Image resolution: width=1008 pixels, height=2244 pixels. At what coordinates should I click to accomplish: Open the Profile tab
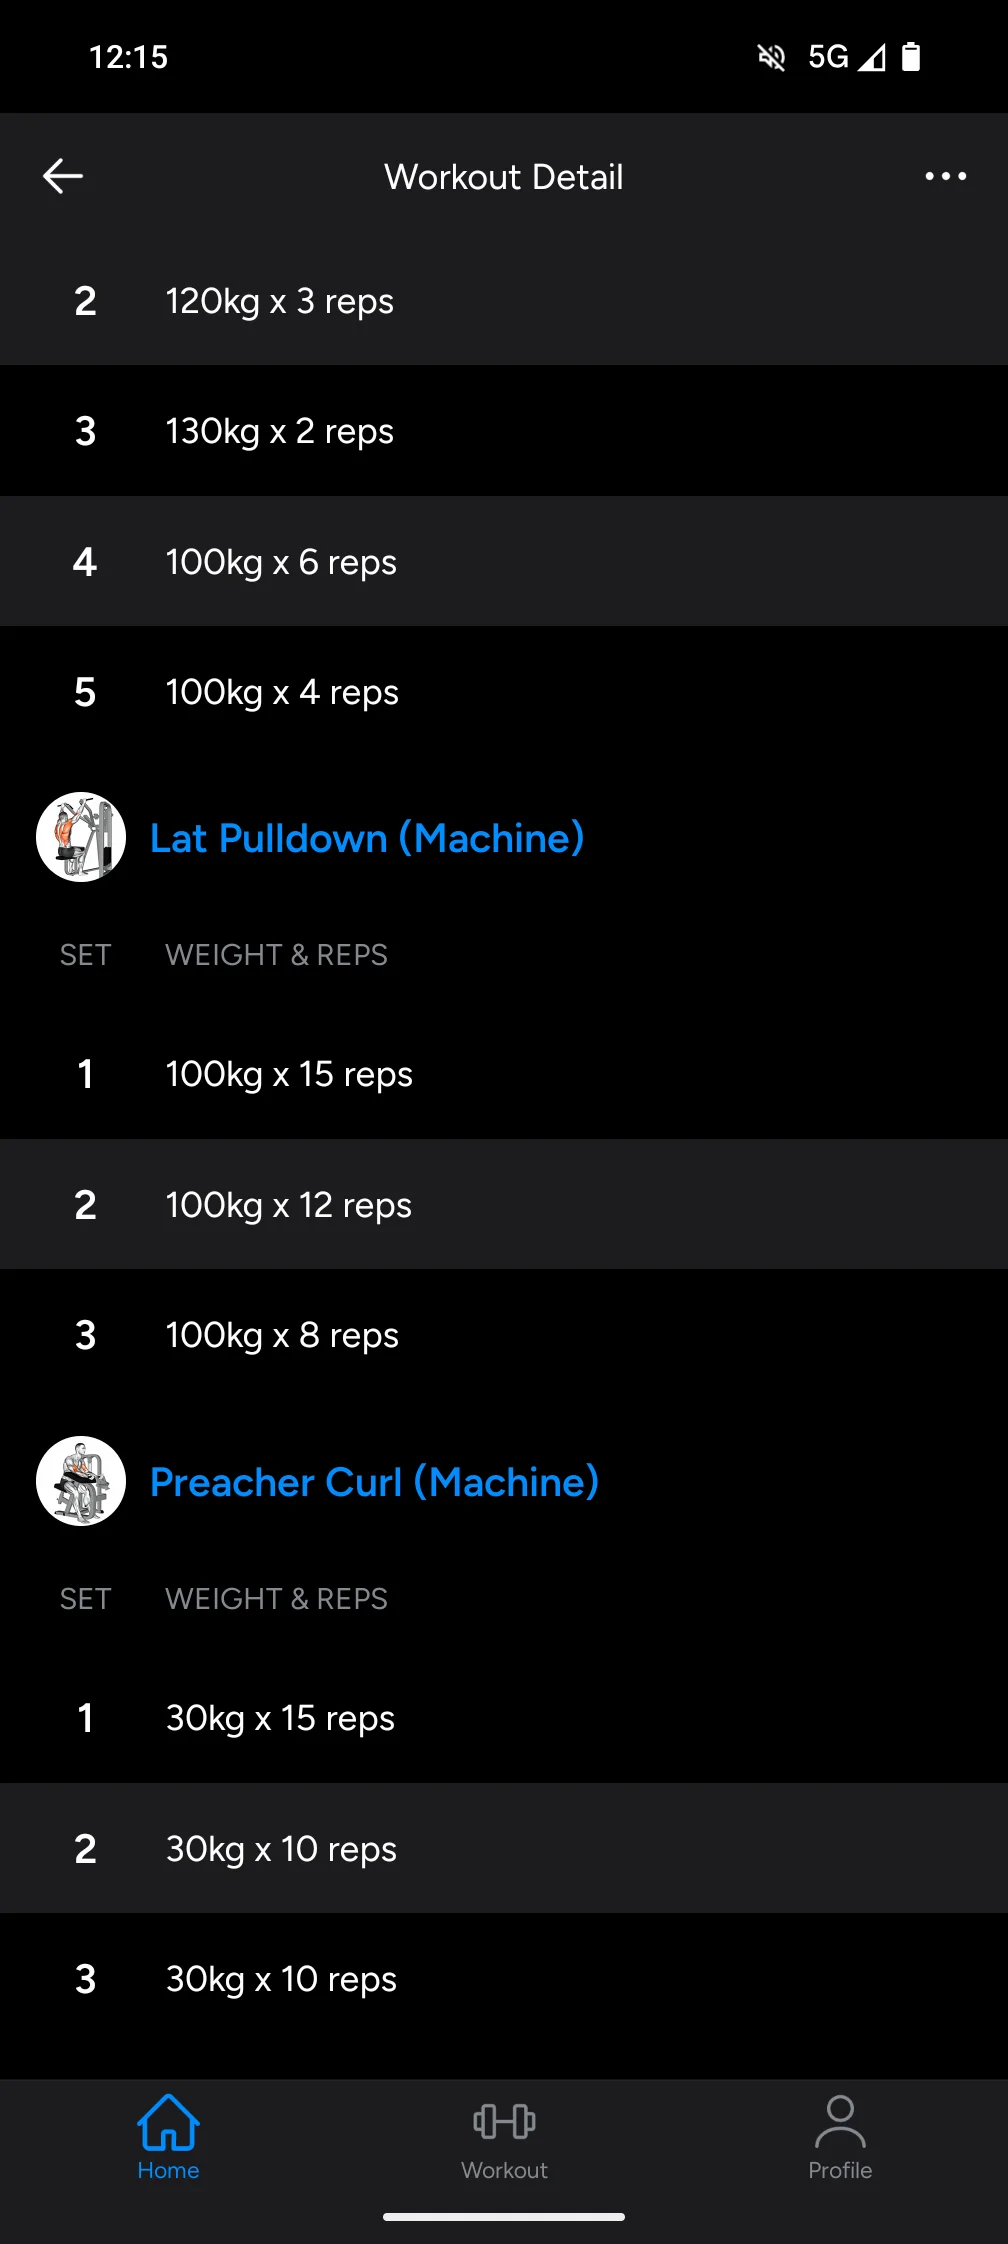pyautogui.click(x=840, y=2136)
